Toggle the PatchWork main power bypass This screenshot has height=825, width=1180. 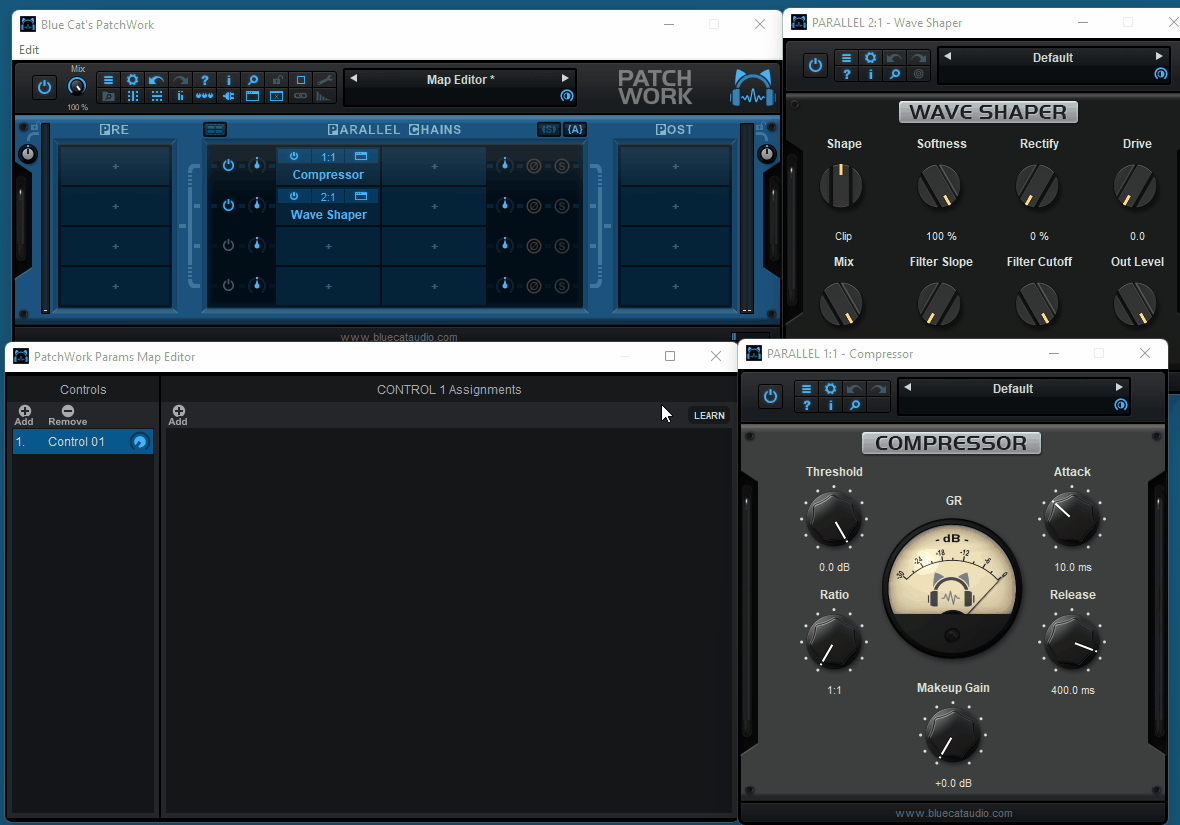(44, 87)
